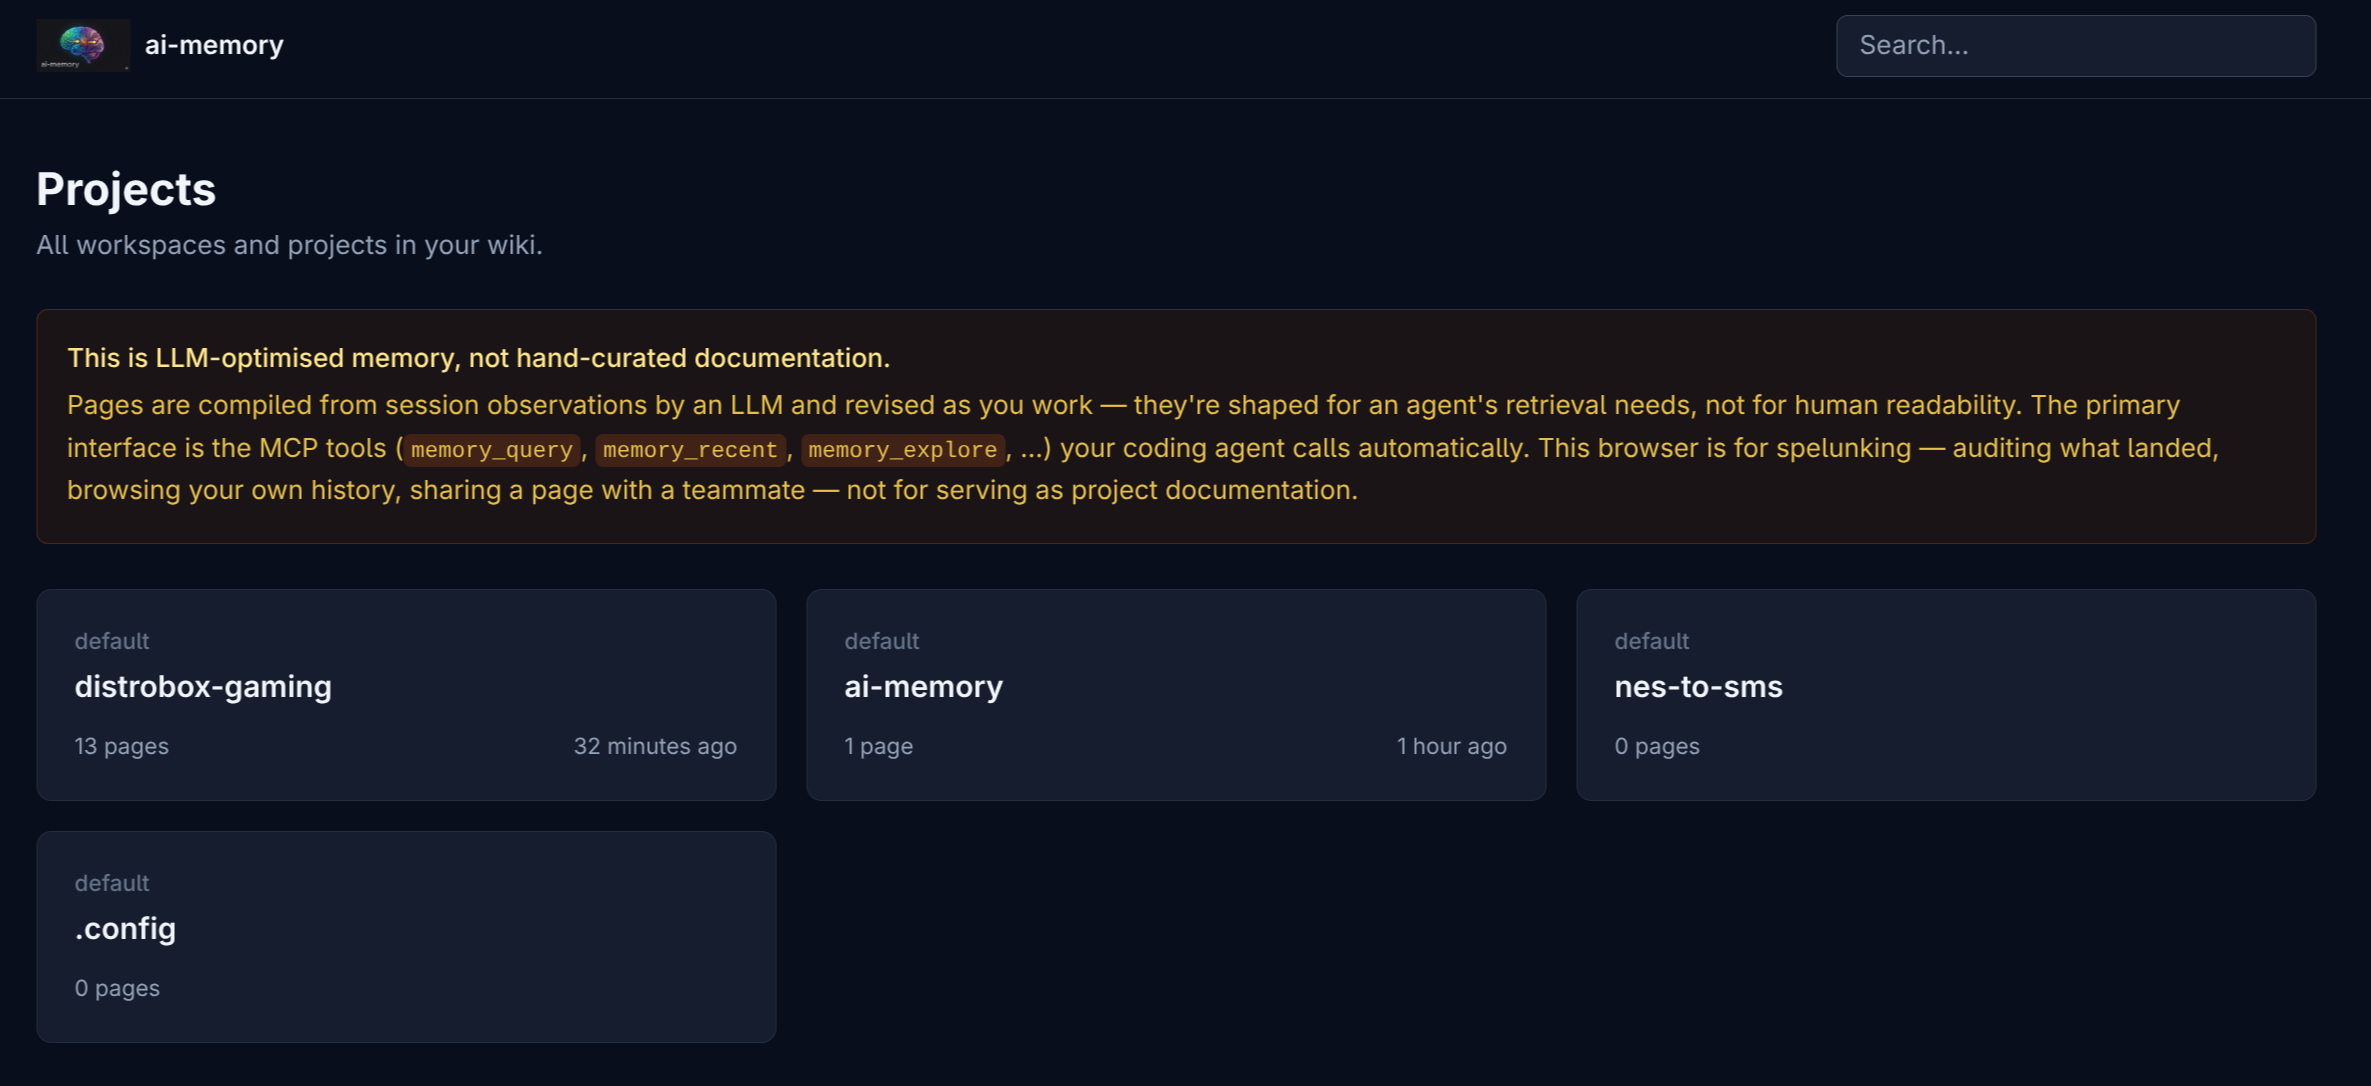Open the distrobox-gaming project card

tap(406, 694)
